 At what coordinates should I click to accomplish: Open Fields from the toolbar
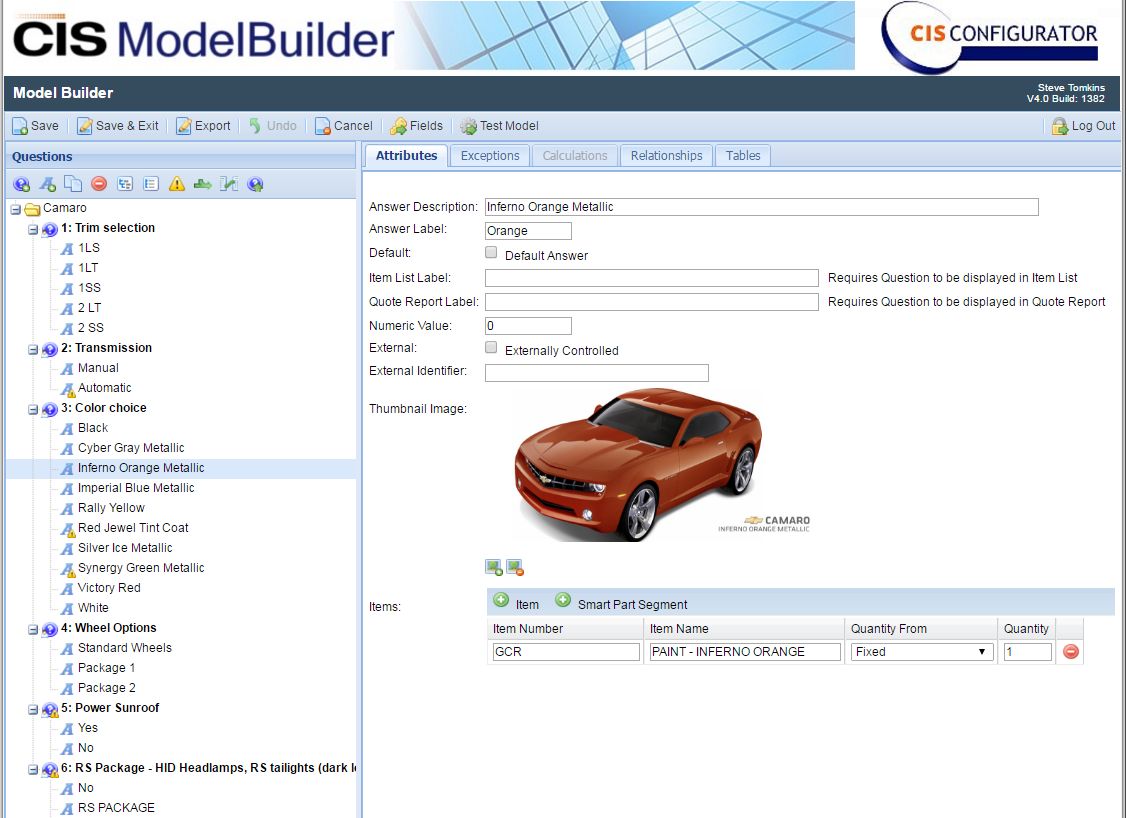click(x=417, y=127)
